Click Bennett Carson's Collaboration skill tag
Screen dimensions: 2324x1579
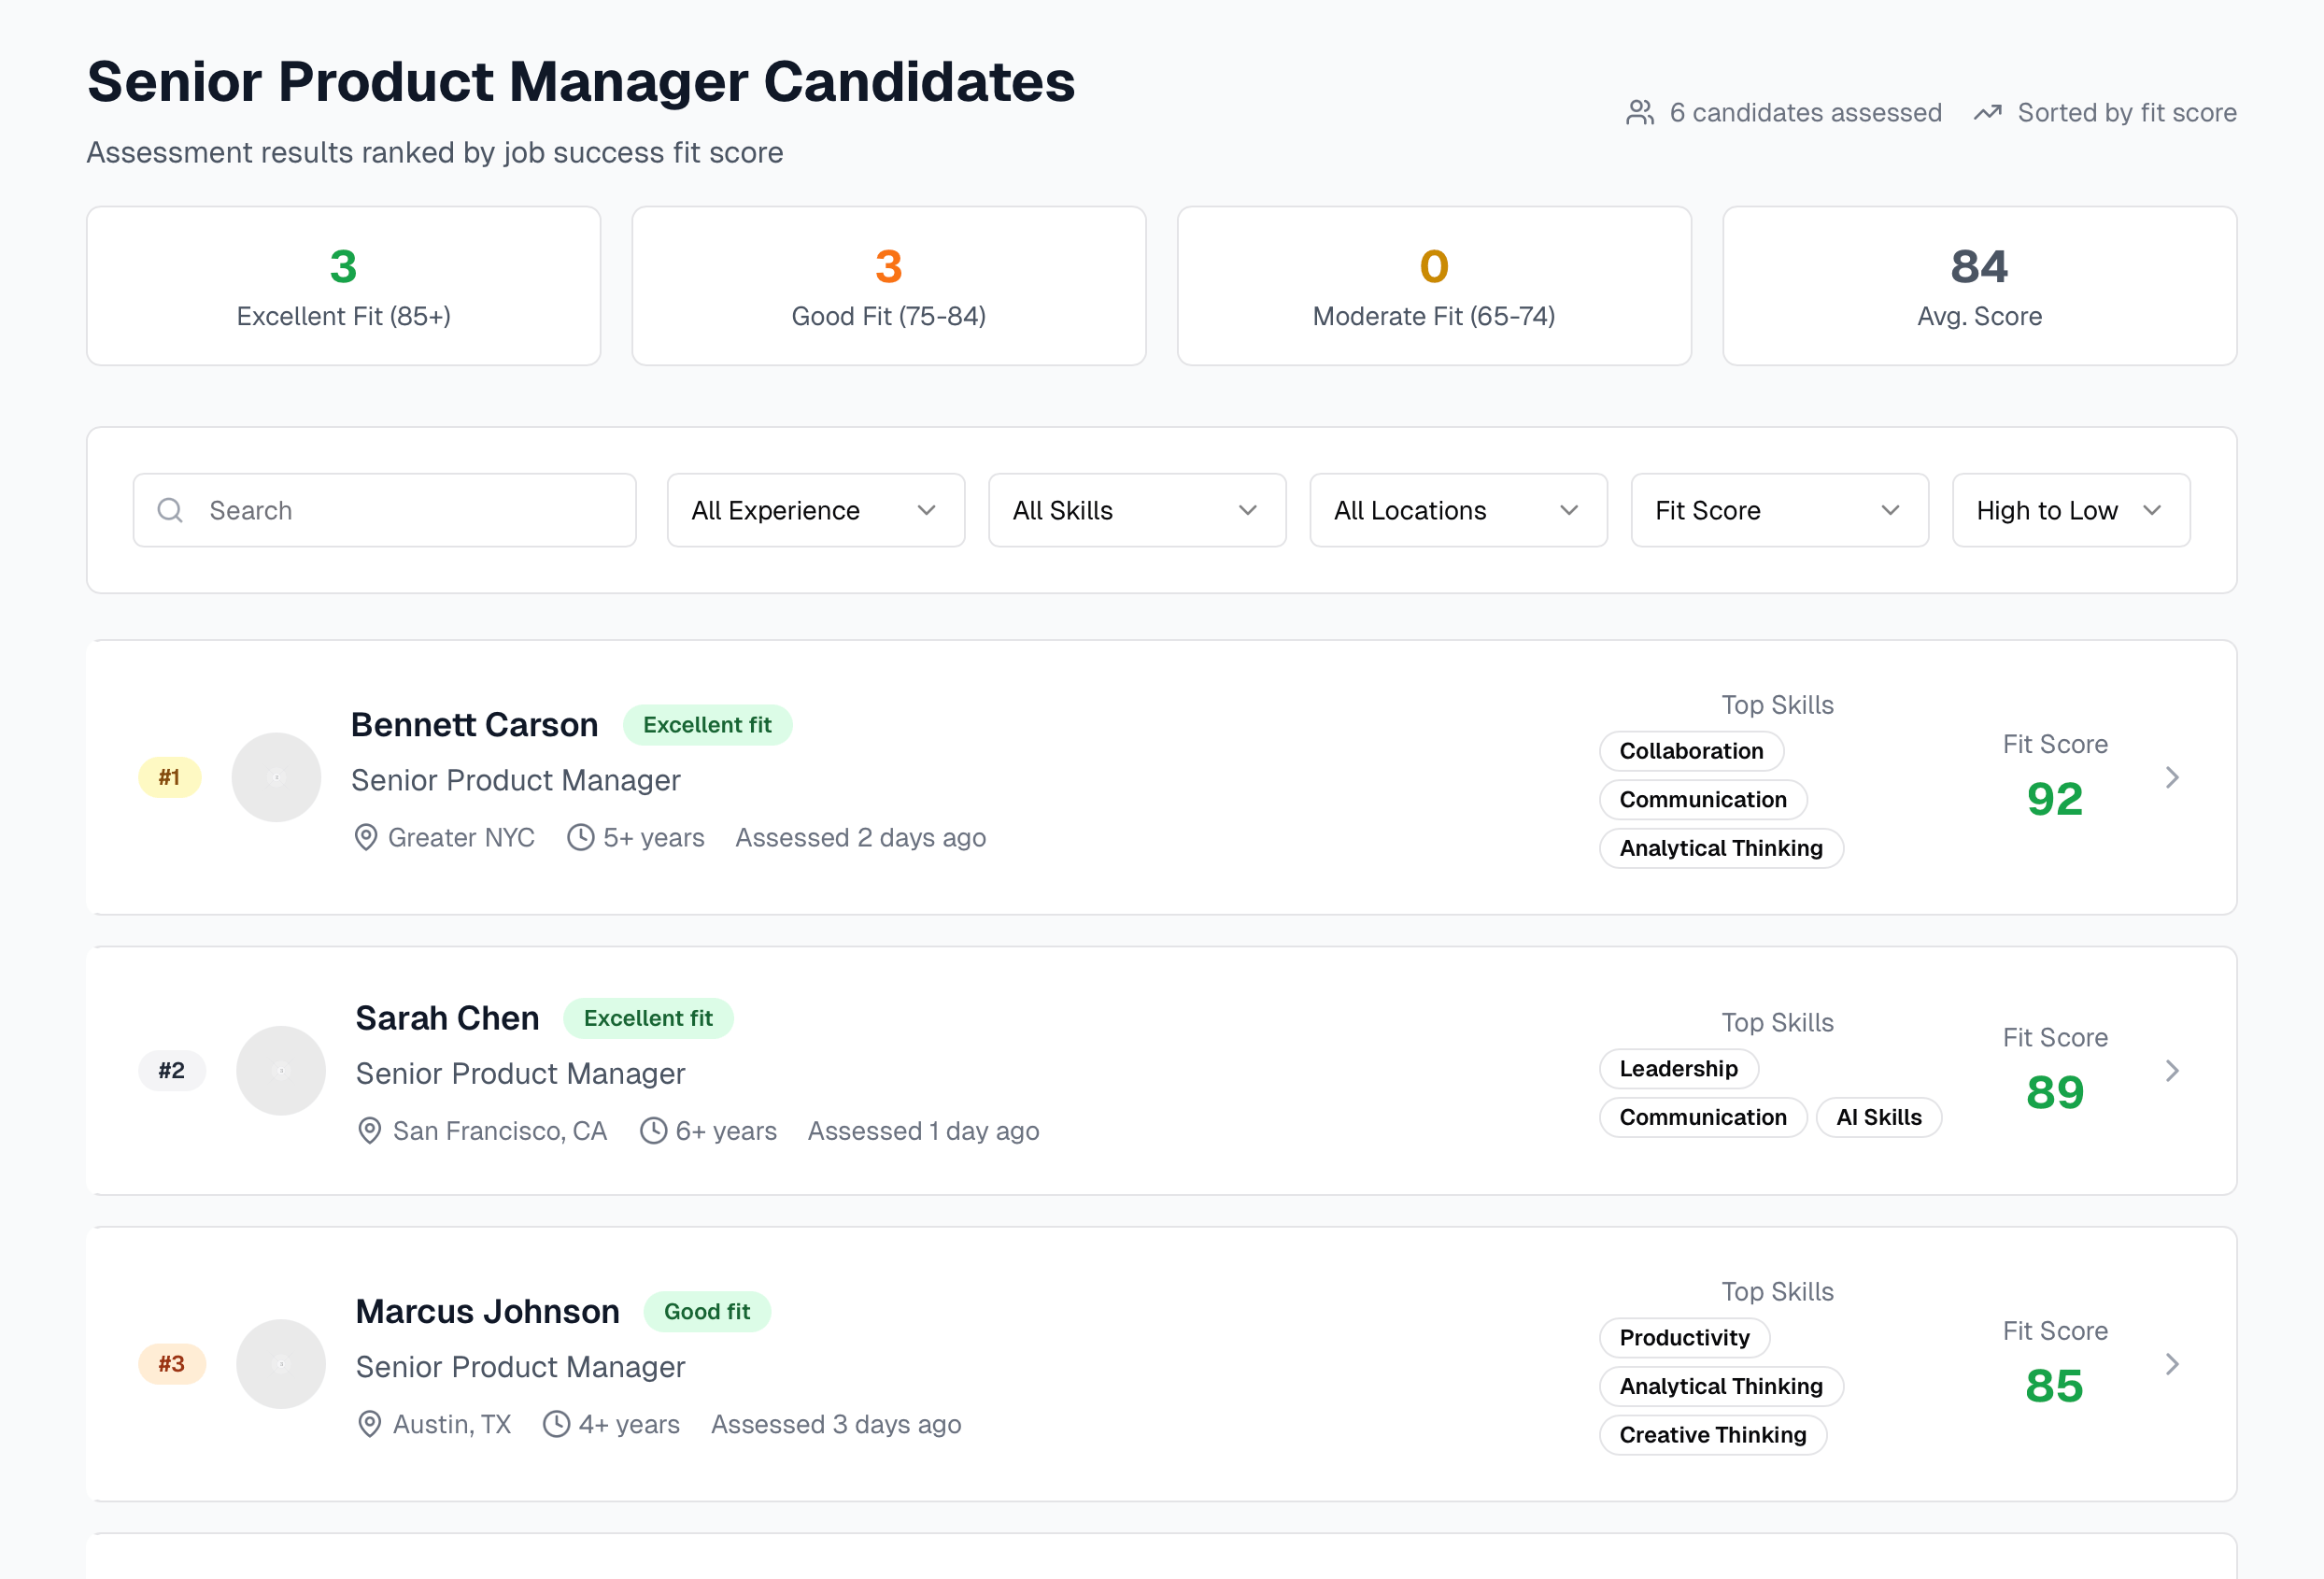point(1691,751)
